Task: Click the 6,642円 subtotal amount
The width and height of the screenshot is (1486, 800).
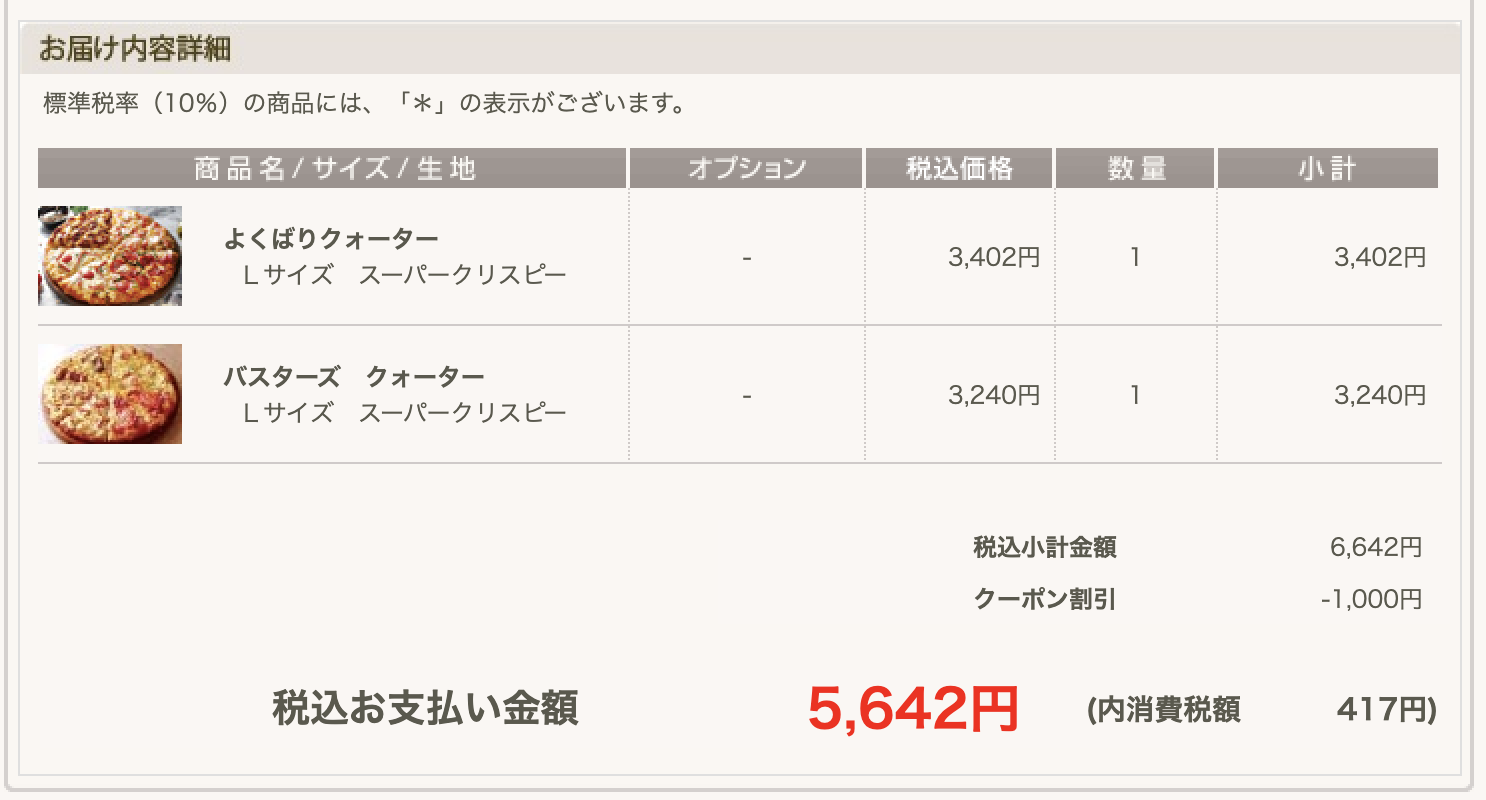Action: click(x=1375, y=548)
